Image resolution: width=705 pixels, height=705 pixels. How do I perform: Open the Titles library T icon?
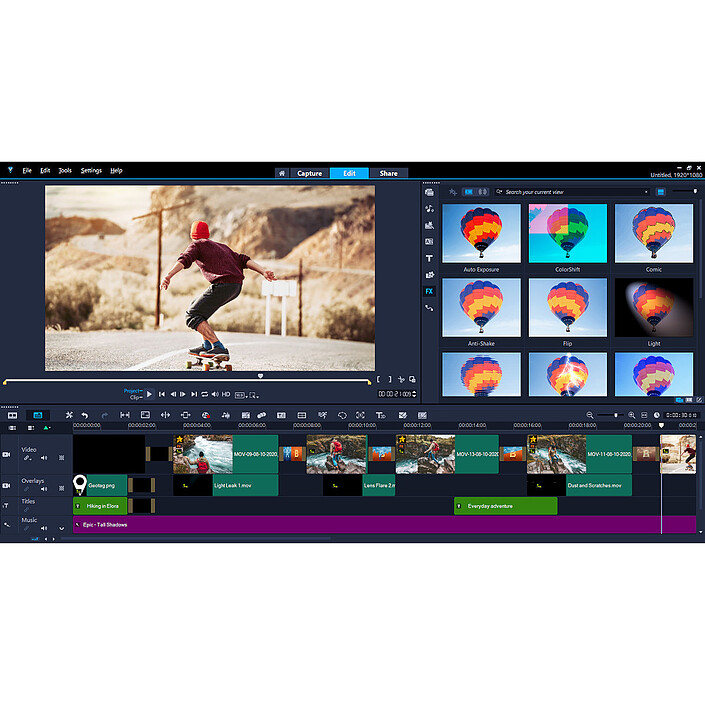coord(429,258)
